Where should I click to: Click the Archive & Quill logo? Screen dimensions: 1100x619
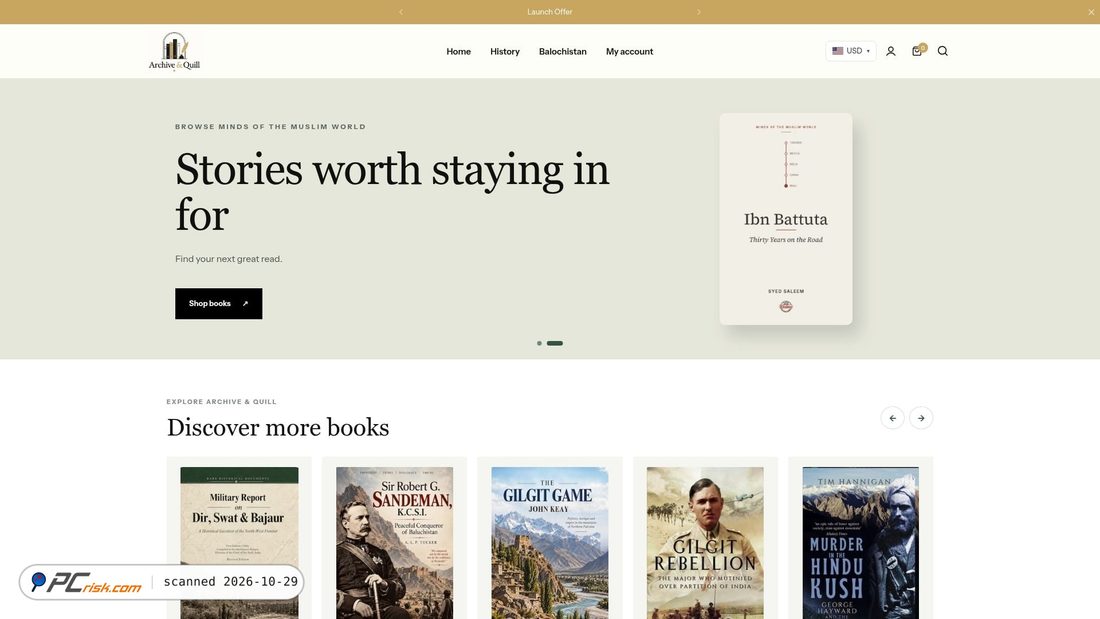point(174,51)
